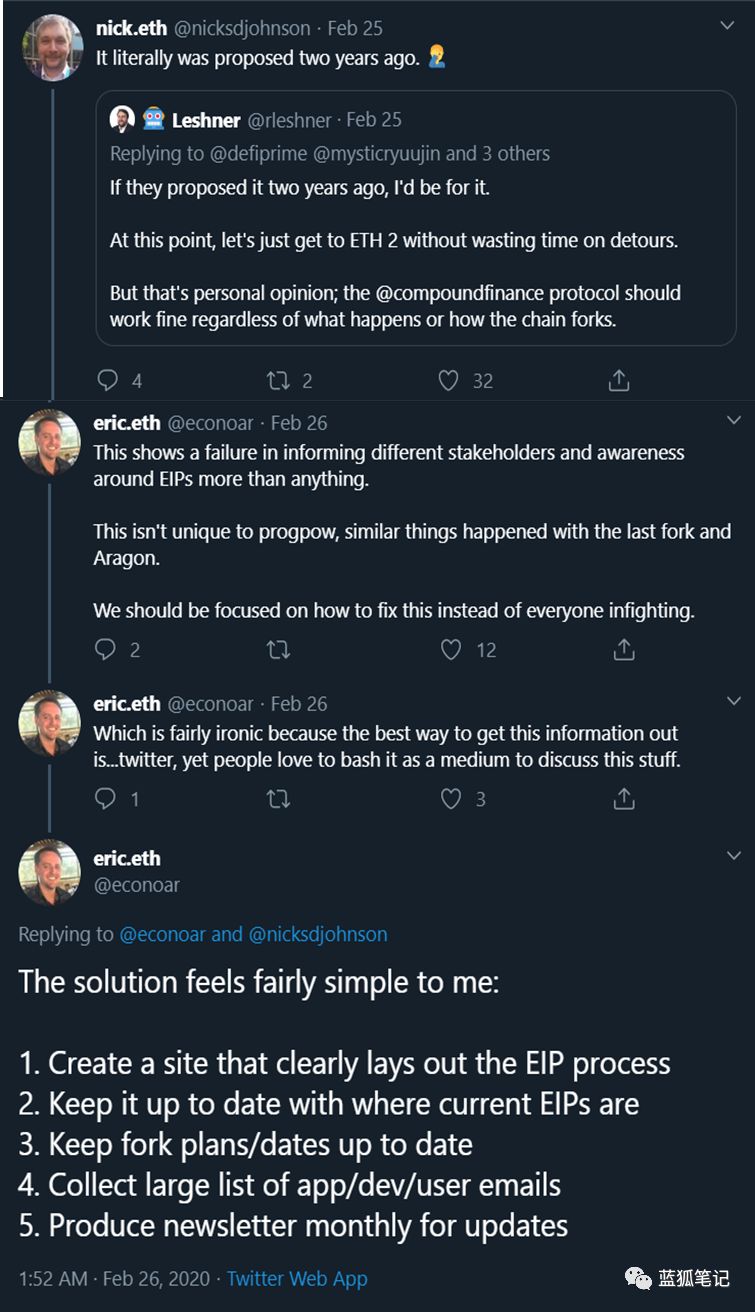Like eric.eth's tweet with 3 likes
The height and width of the screenshot is (1312, 755).
tap(452, 799)
